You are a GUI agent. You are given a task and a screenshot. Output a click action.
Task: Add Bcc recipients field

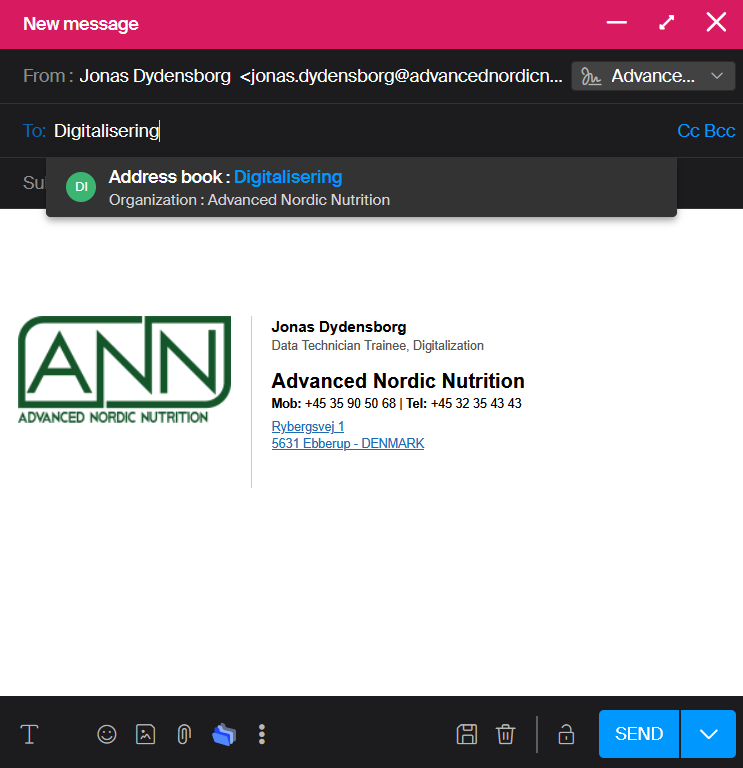720,131
